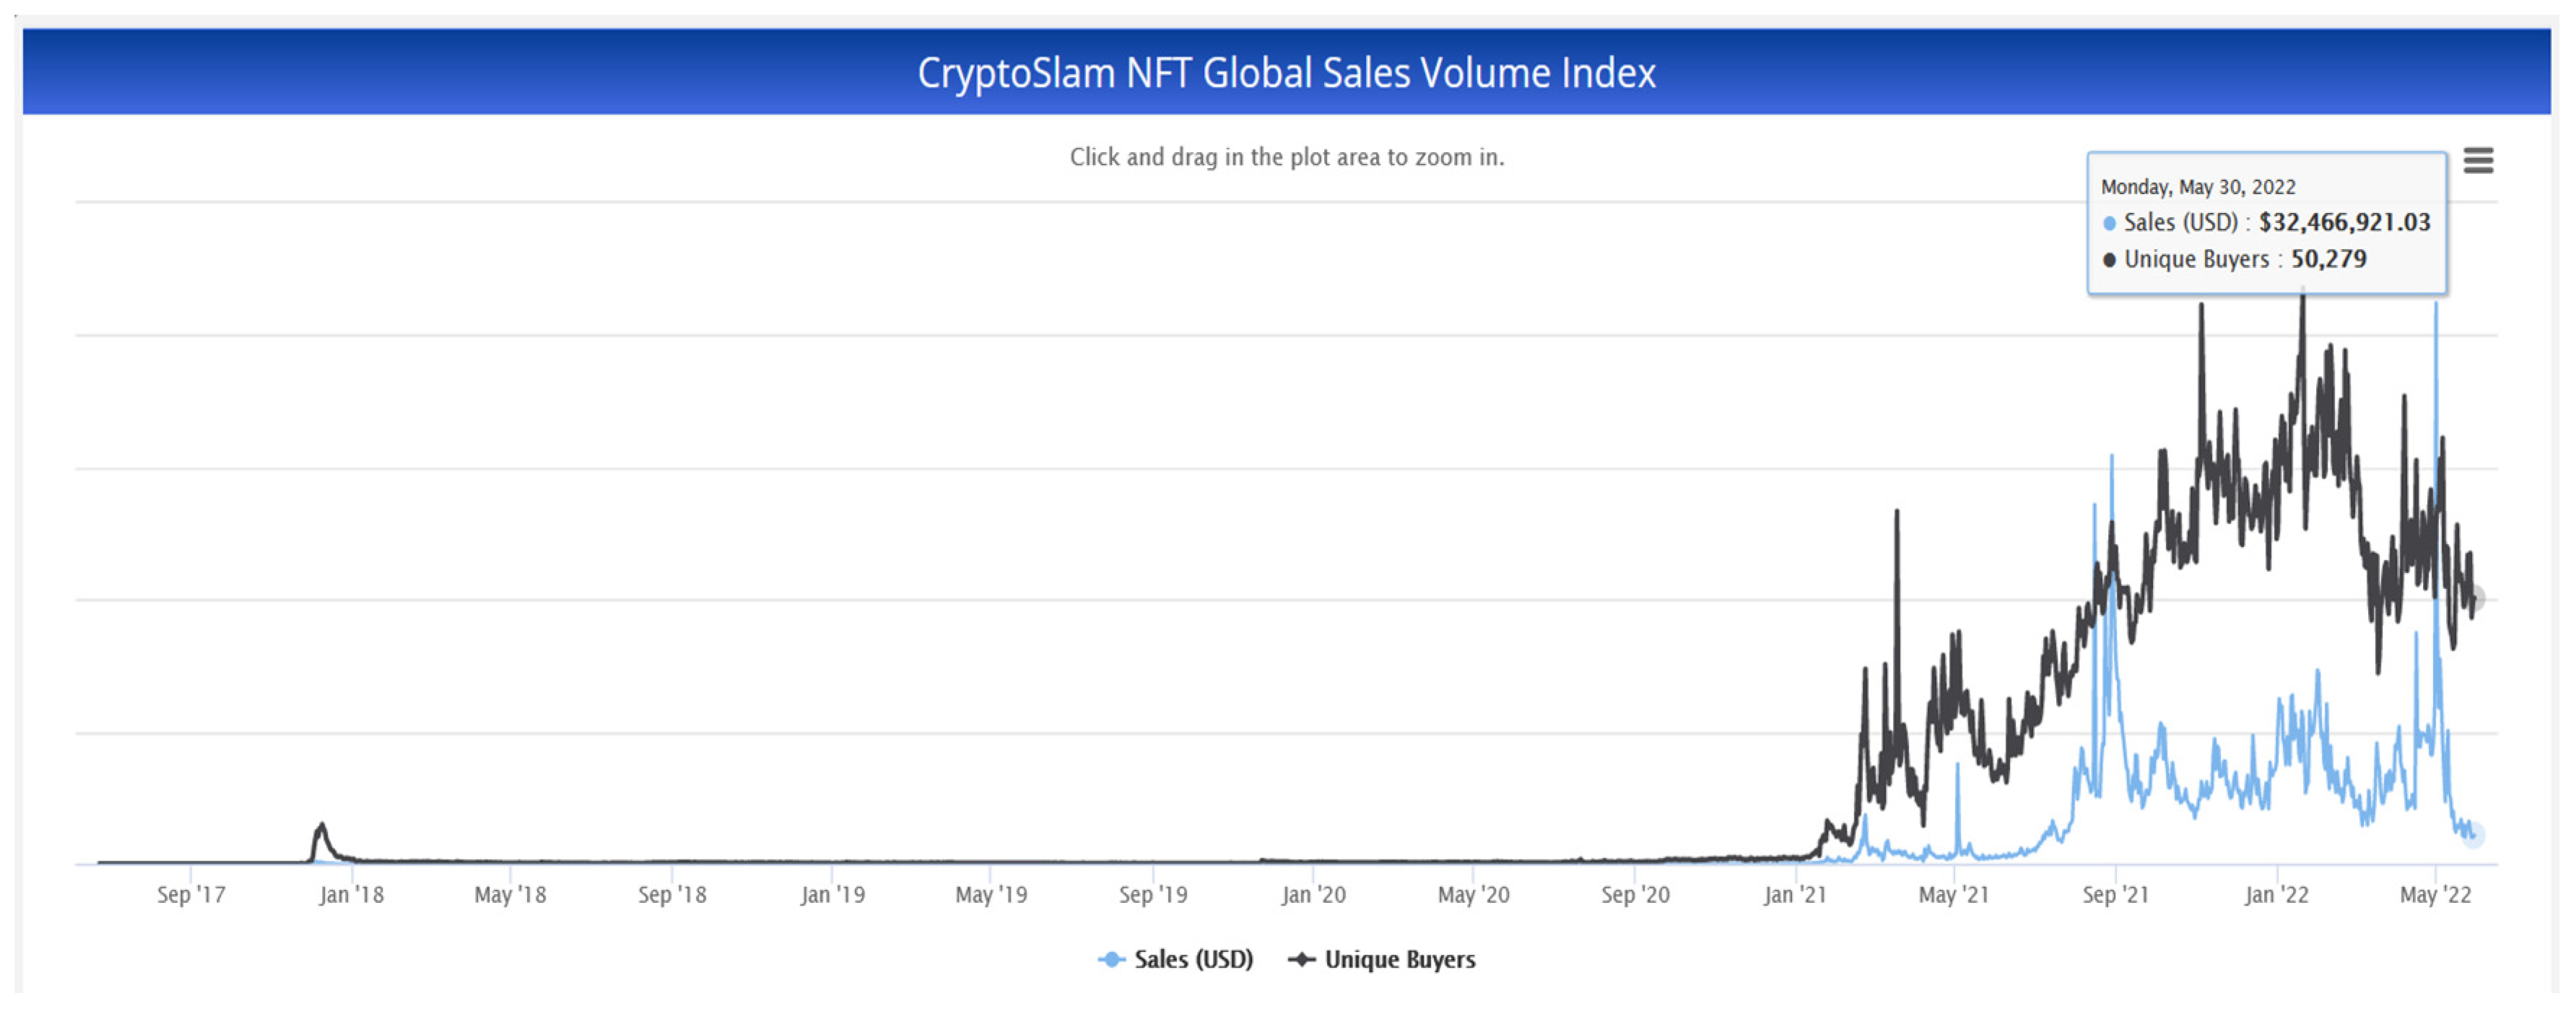Click the Jan '20 axis label
2576x1014 pixels.
tap(1313, 894)
